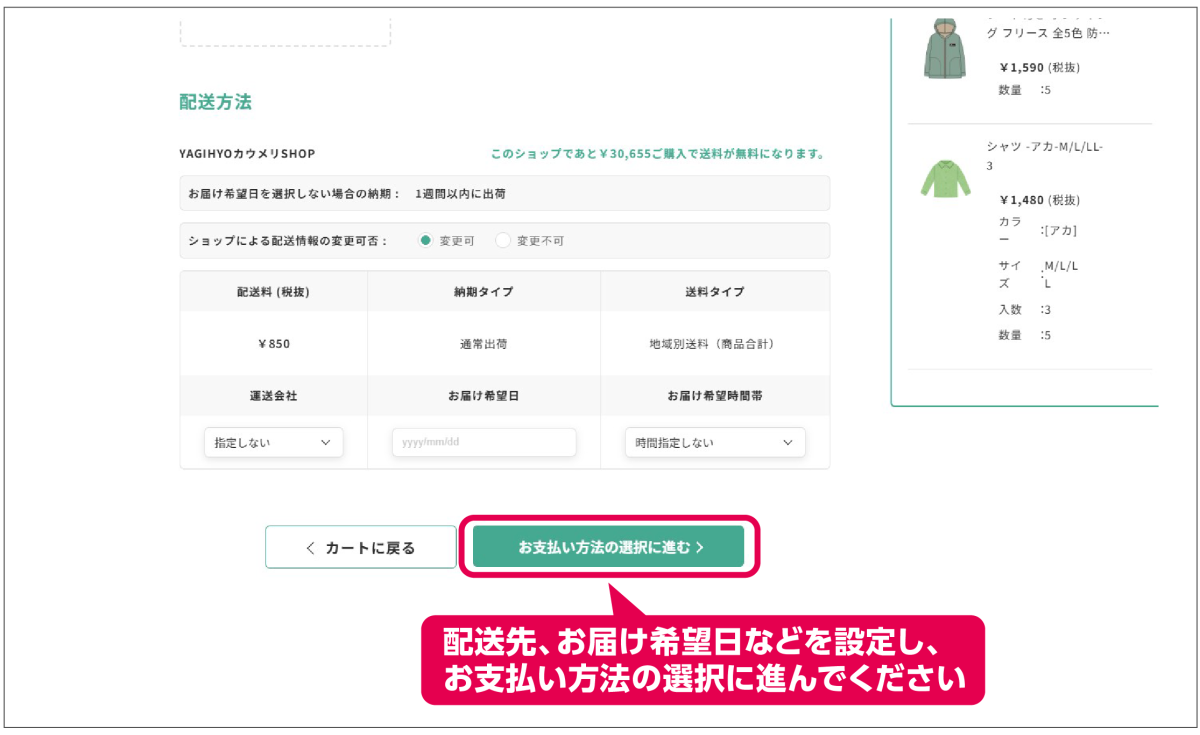
Task: Click the YAGIHYOカウメリSHOP shop name
Action: click(247, 154)
